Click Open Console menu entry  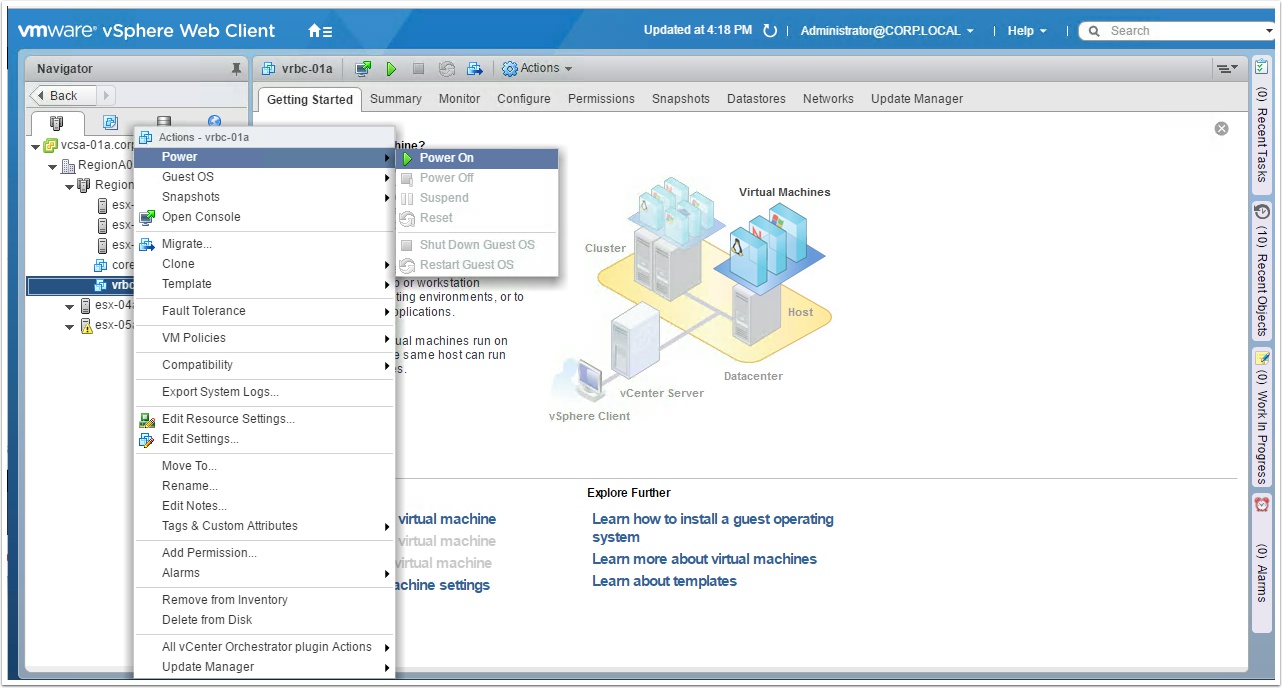click(264, 217)
